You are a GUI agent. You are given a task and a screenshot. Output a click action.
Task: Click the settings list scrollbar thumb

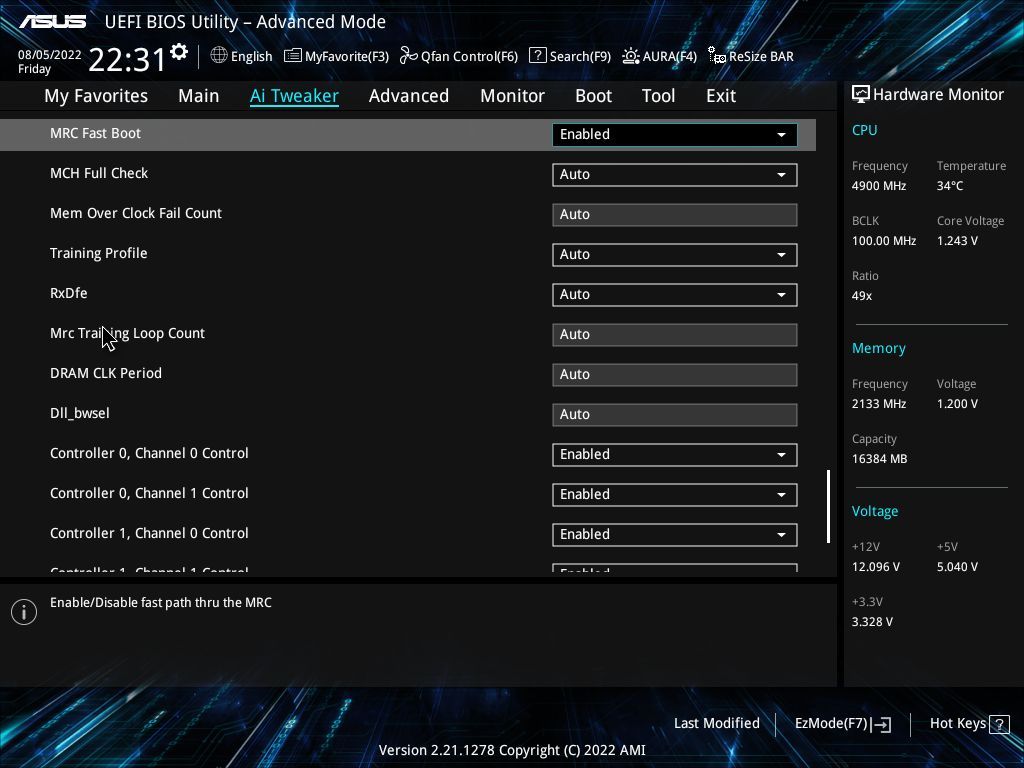tap(828, 506)
